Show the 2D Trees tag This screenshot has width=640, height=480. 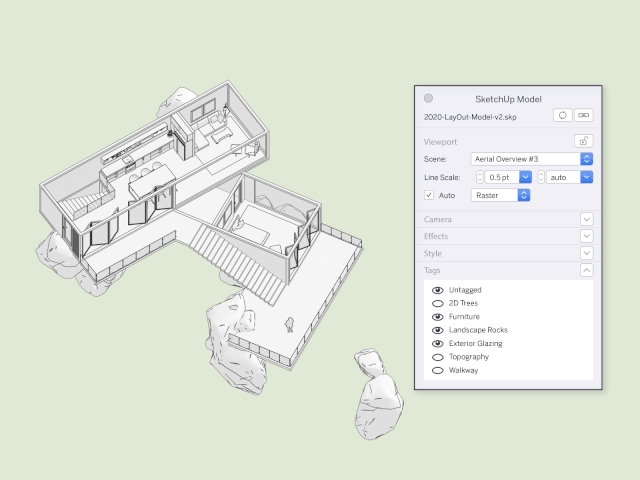437,303
